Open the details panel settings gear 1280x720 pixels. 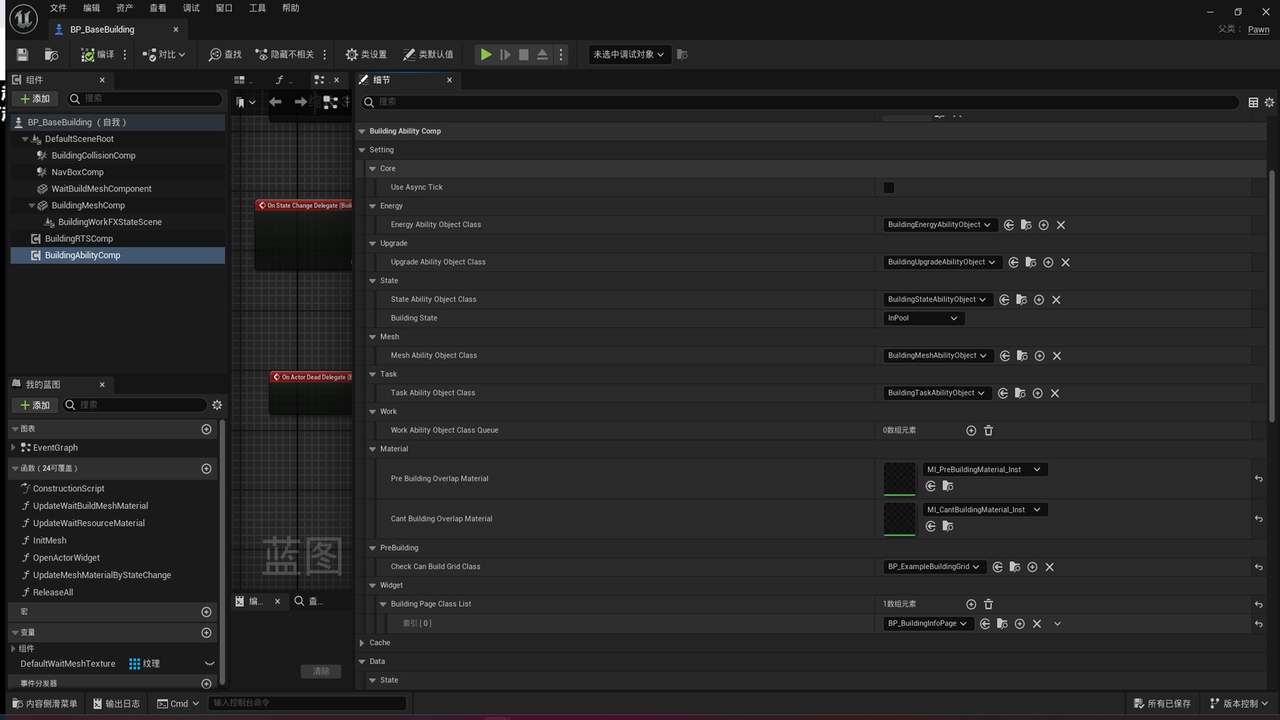pyautogui.click(x=1270, y=102)
